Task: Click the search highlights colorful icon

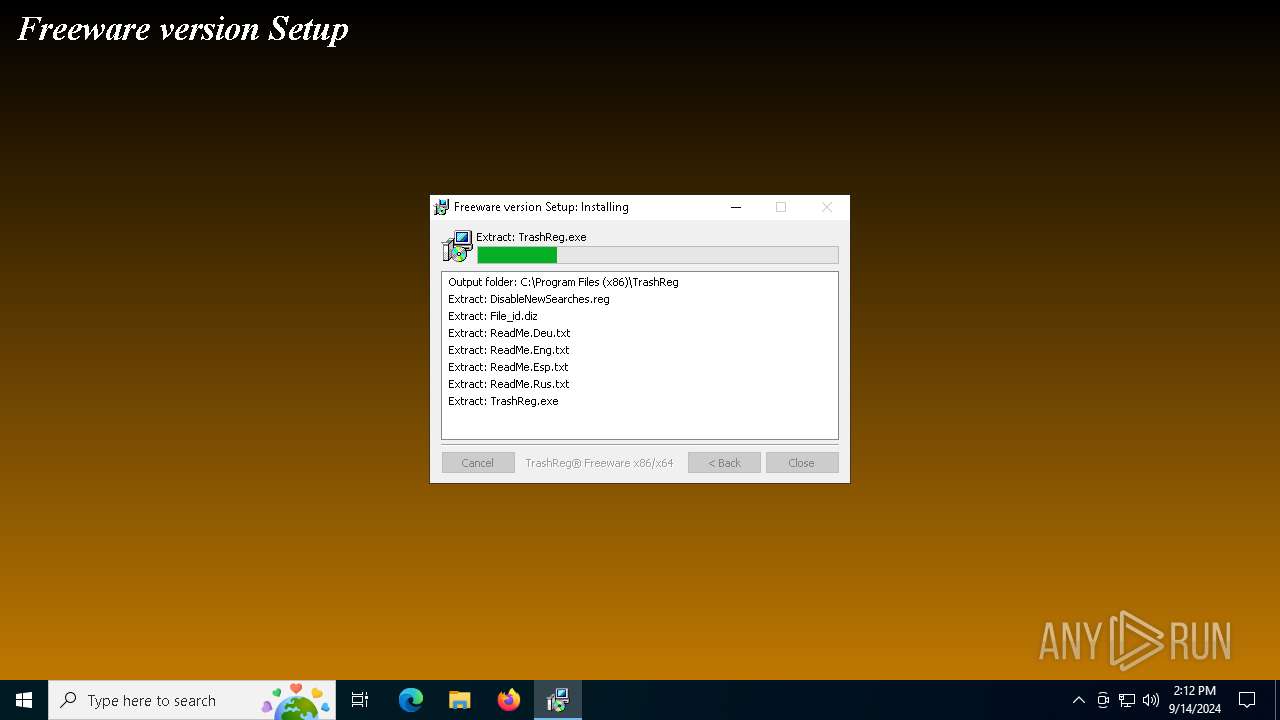Action: point(297,701)
